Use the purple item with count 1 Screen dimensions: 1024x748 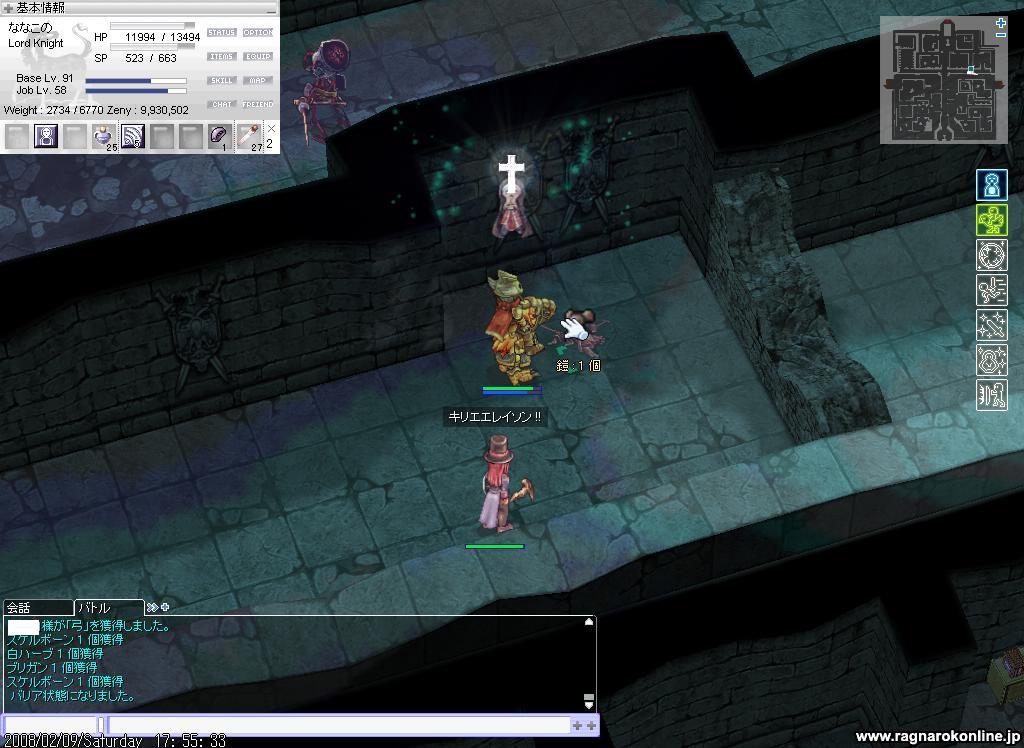(219, 137)
